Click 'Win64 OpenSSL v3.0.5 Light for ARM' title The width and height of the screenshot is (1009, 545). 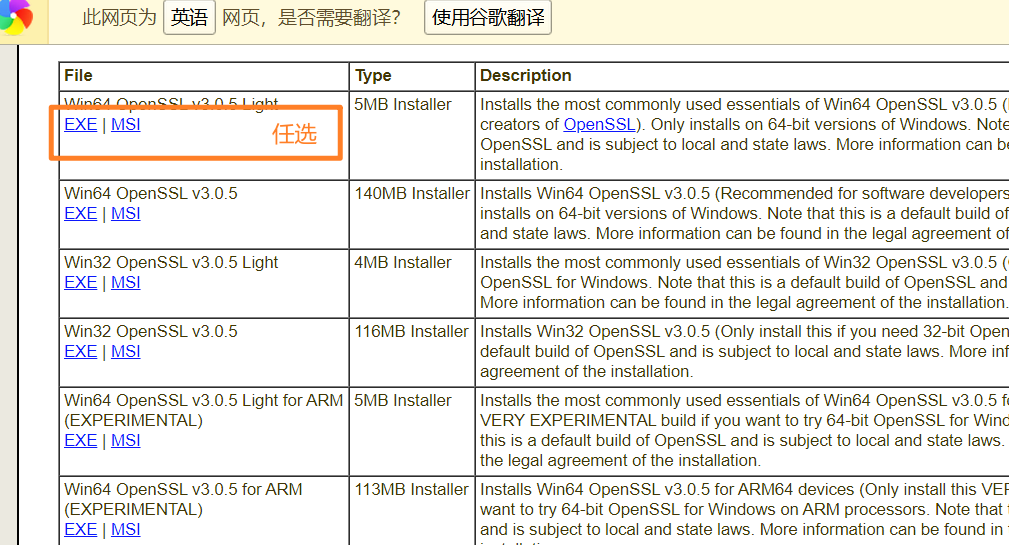(x=203, y=400)
